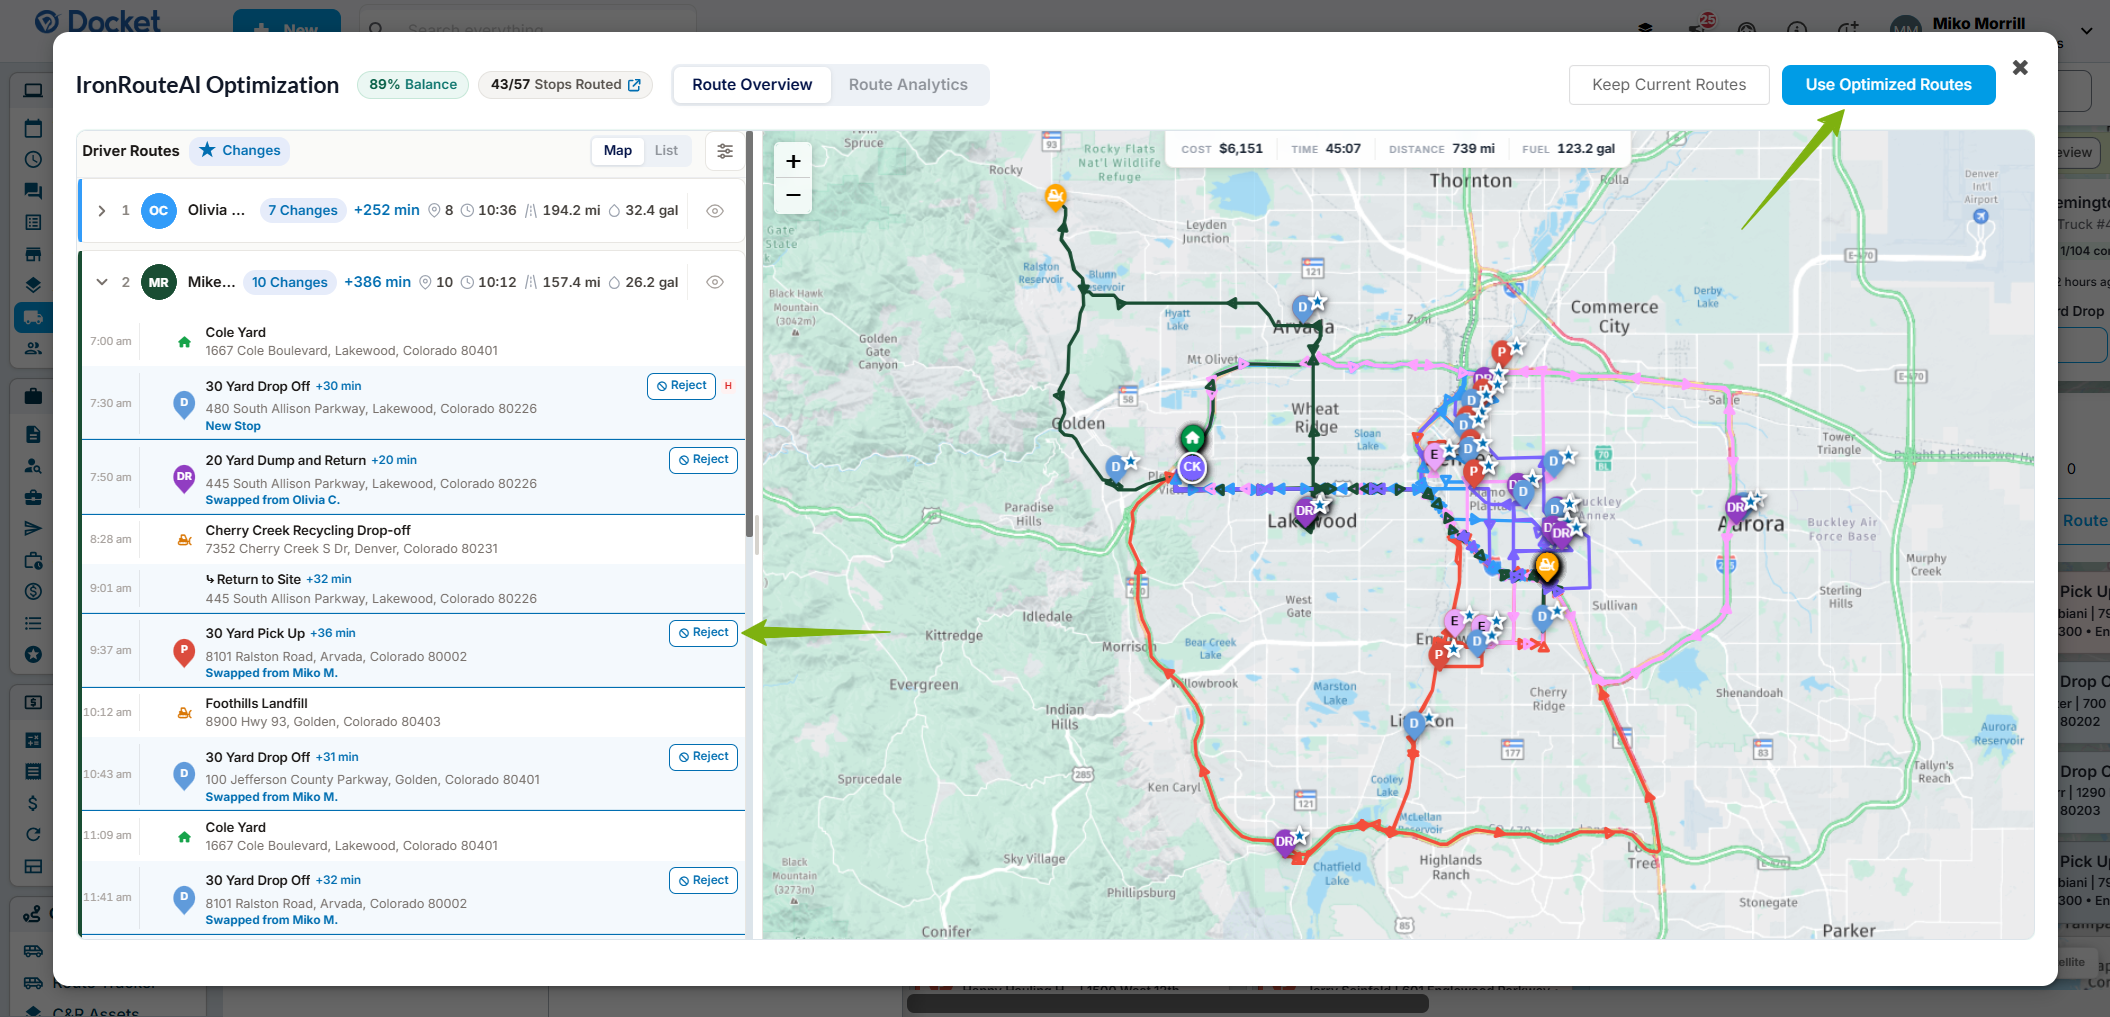Click Keep Current Routes
The height and width of the screenshot is (1017, 2110).
[1669, 85]
